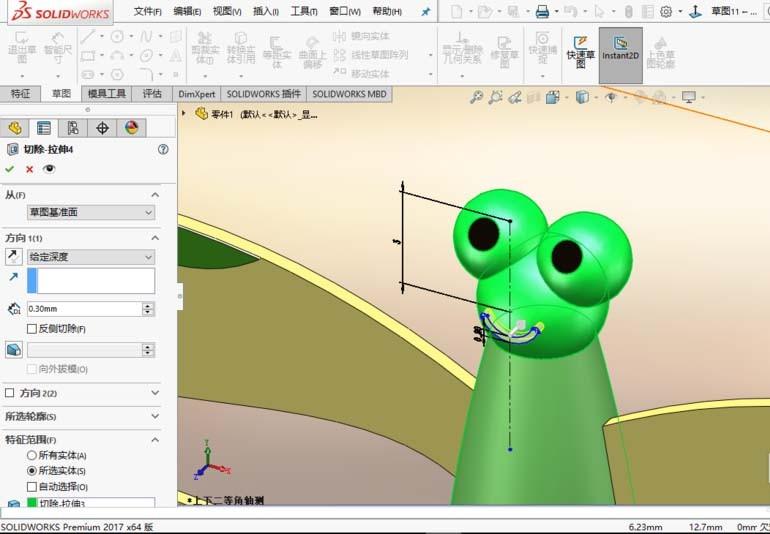Open the options gear dropdown arrow
The image size is (770, 534).
tap(680, 11)
